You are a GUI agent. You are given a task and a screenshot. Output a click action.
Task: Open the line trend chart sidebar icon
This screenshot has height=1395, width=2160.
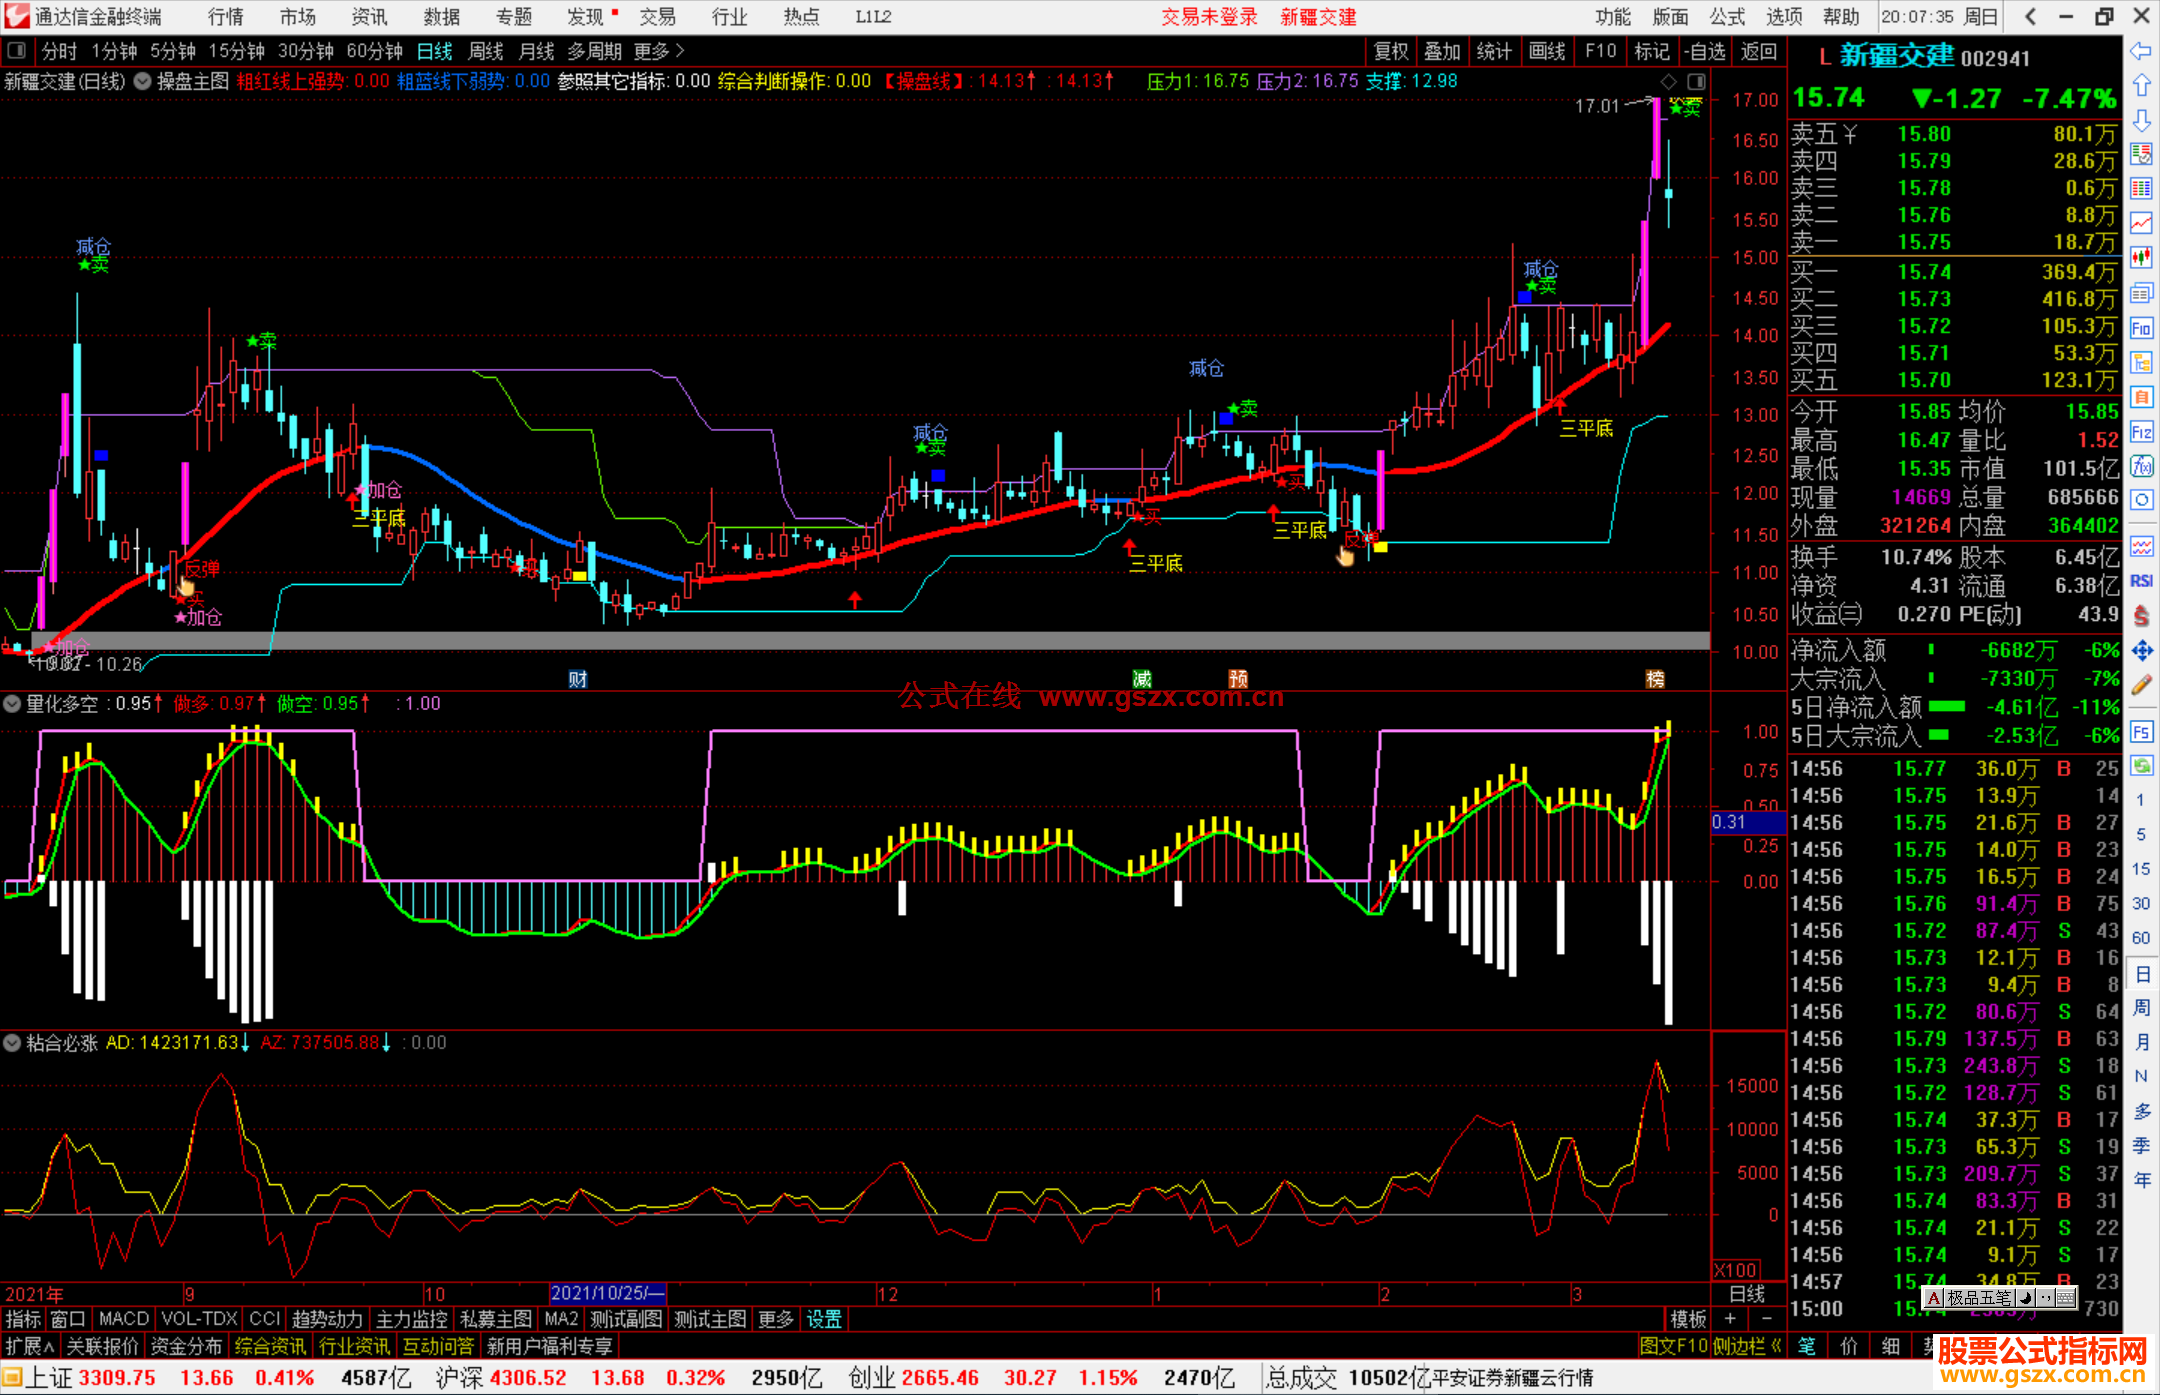point(2141,222)
